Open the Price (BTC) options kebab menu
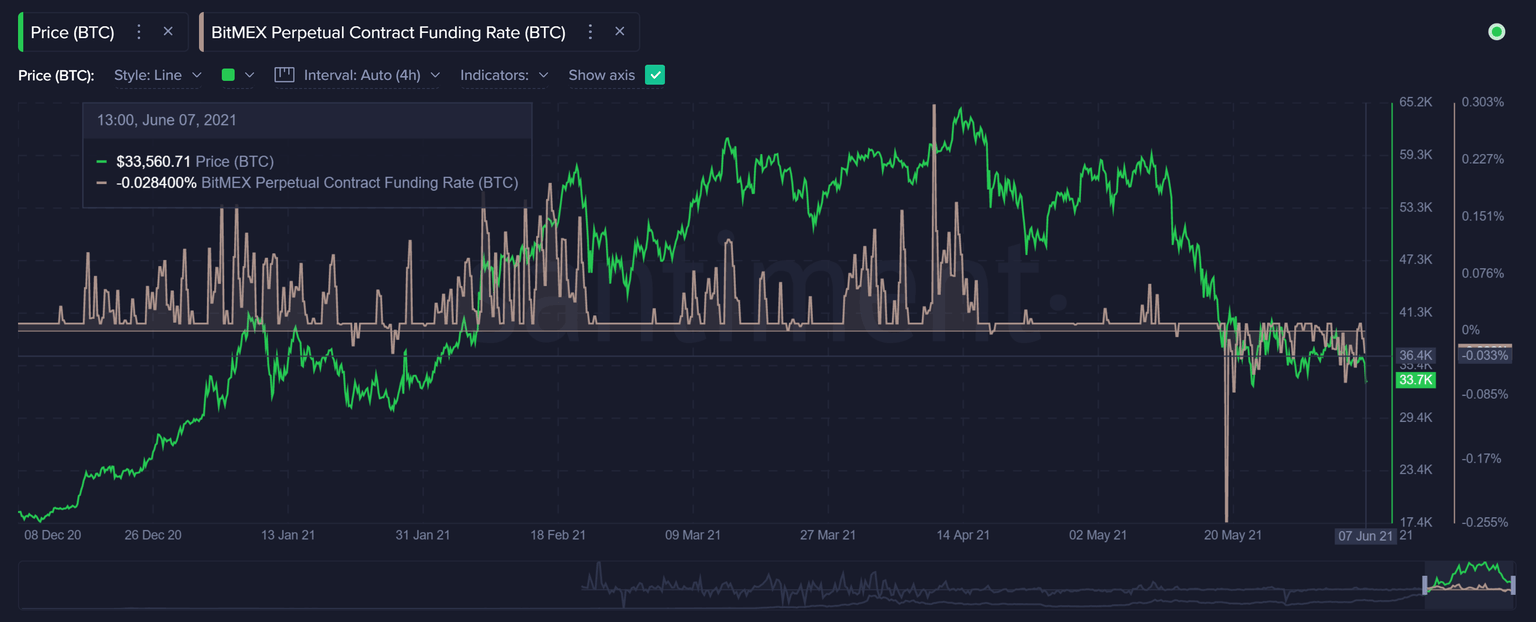Image resolution: width=1536 pixels, height=622 pixels. [138, 31]
